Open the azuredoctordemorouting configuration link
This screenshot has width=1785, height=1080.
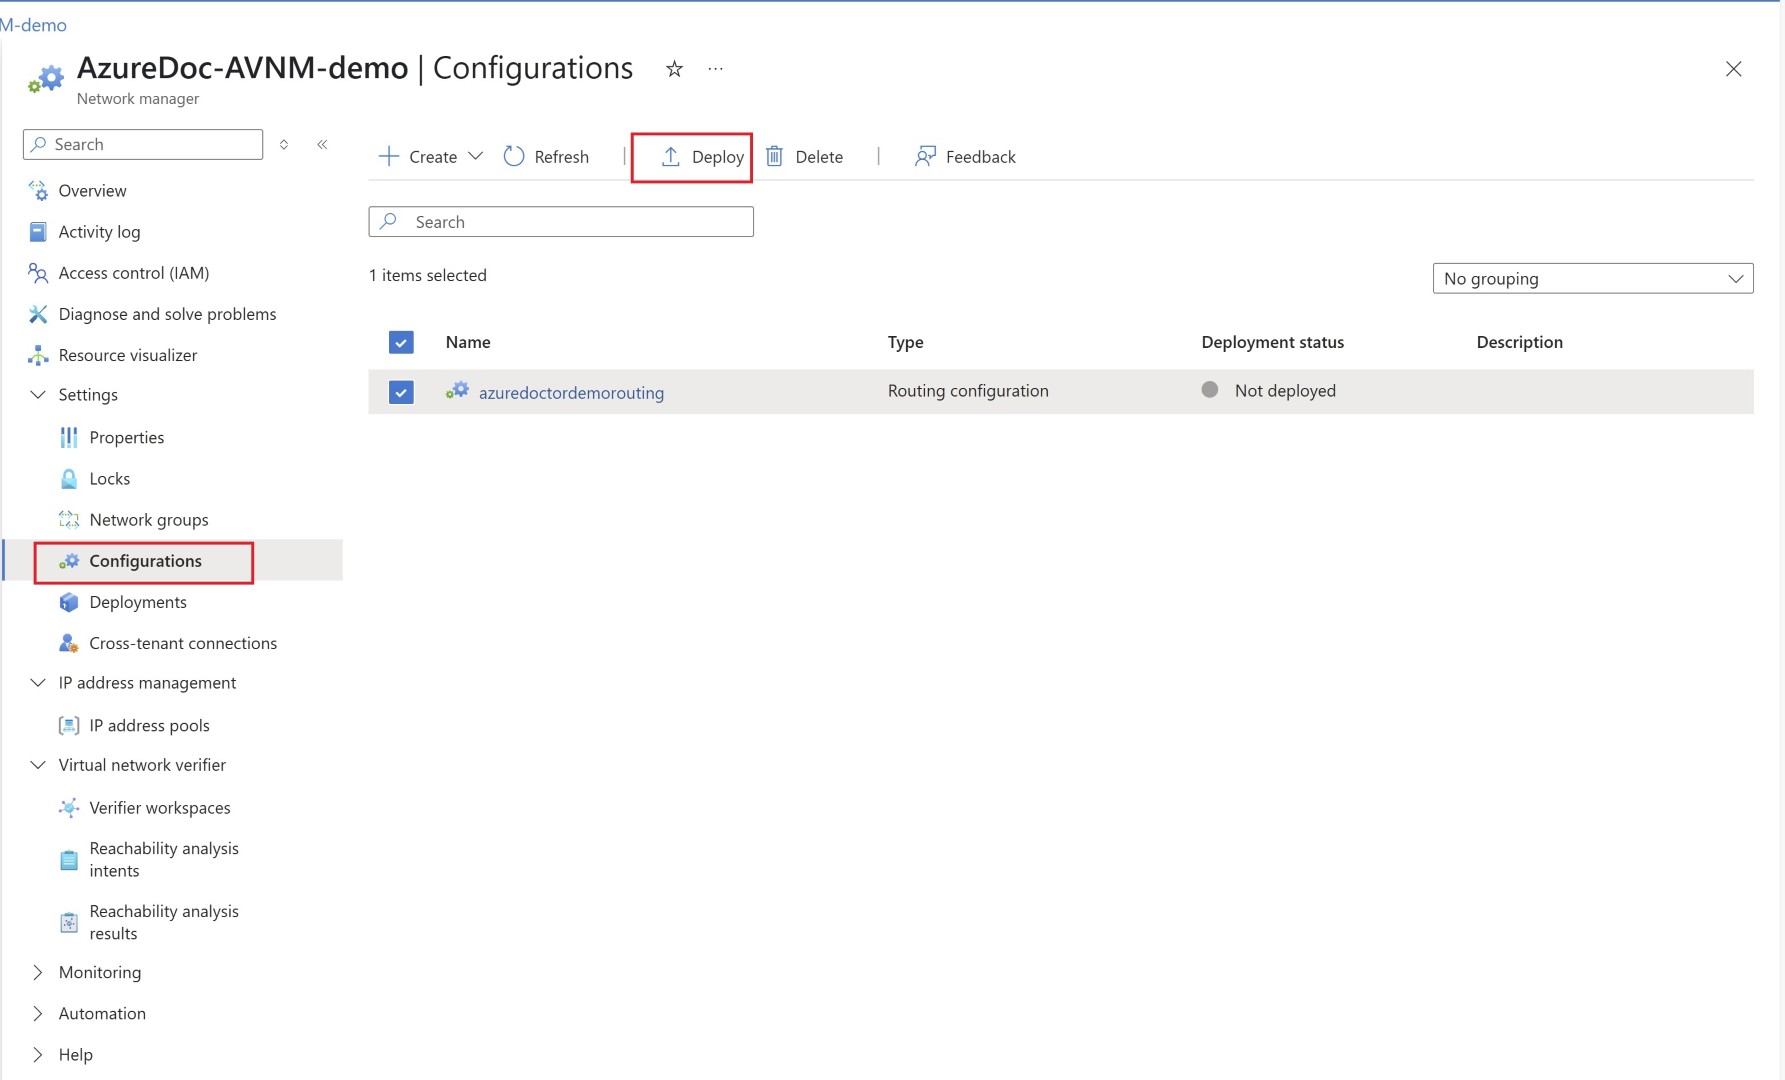(x=571, y=392)
